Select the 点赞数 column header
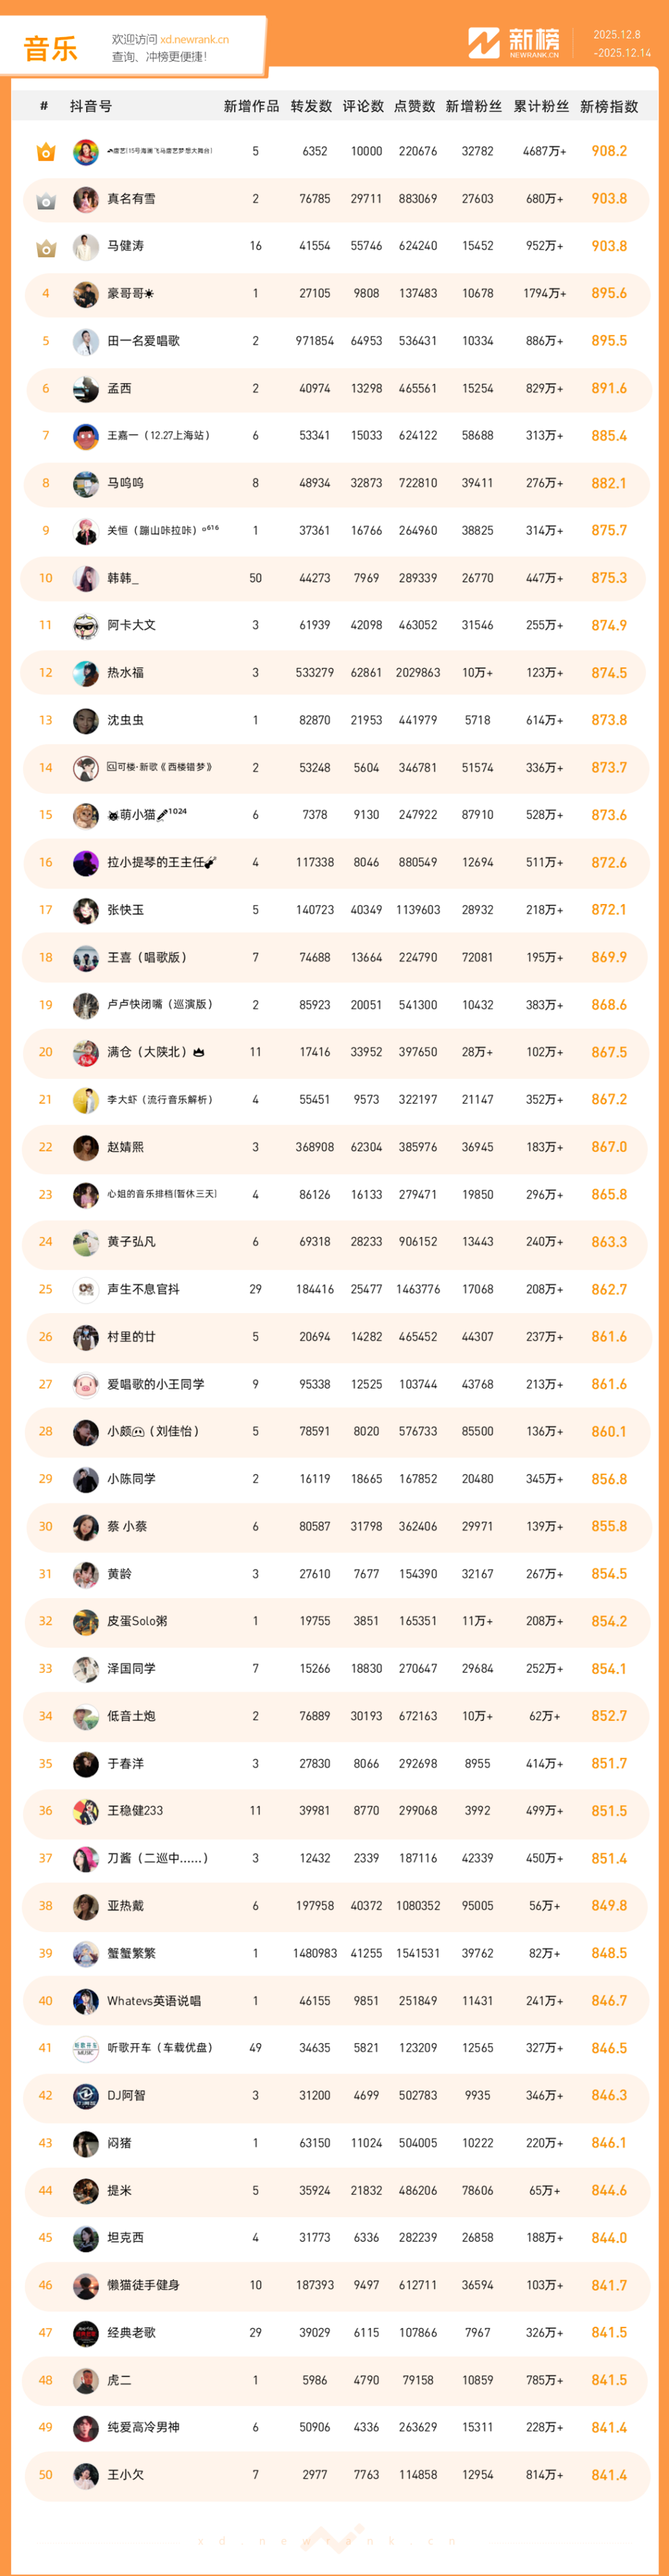This screenshot has width=669, height=2576. point(414,106)
